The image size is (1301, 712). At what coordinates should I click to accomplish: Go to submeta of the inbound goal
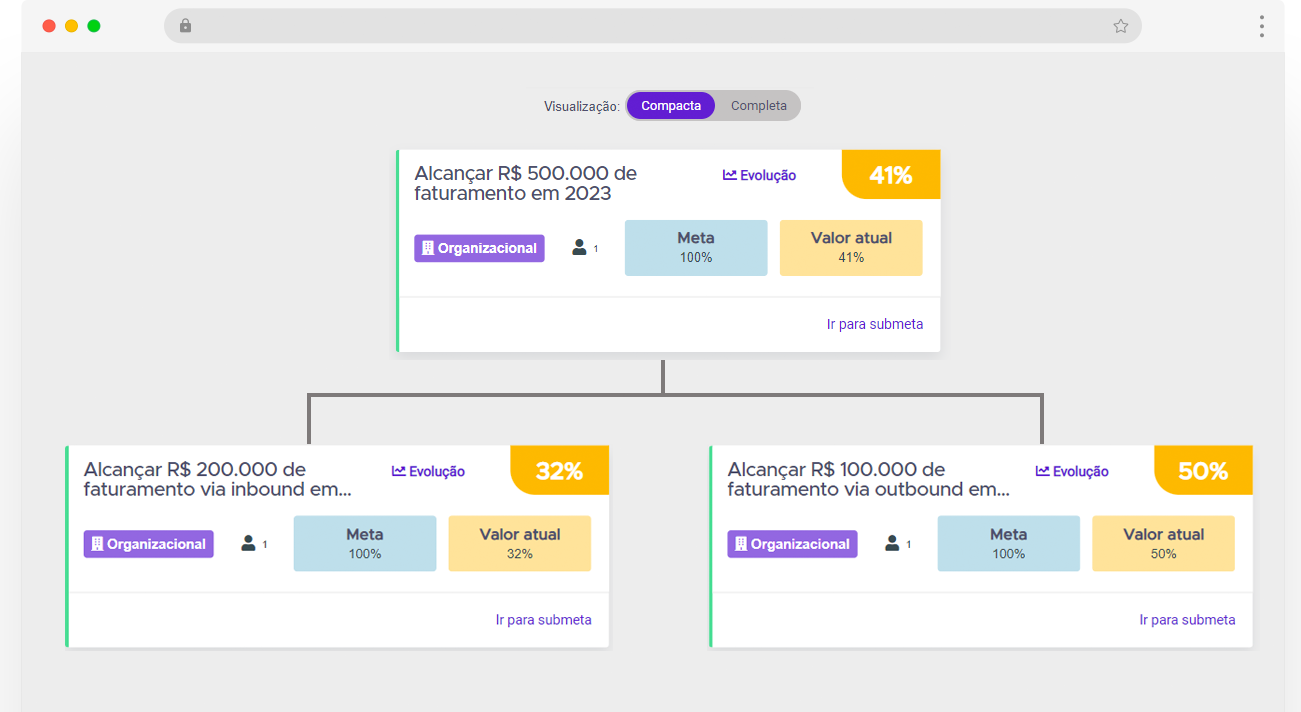point(543,620)
